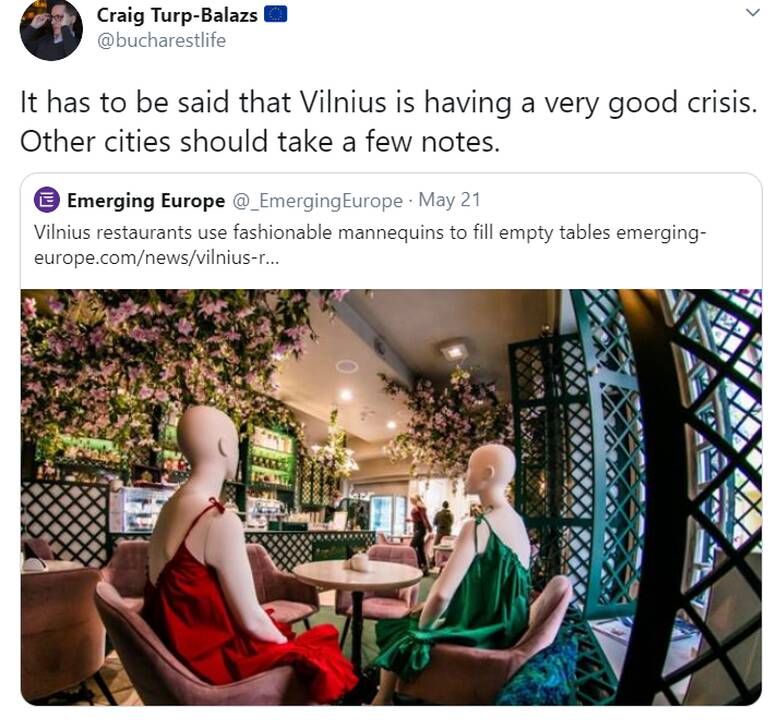Click the round table between the mannequins
Viewport: 777px width, 720px height.
(357, 577)
